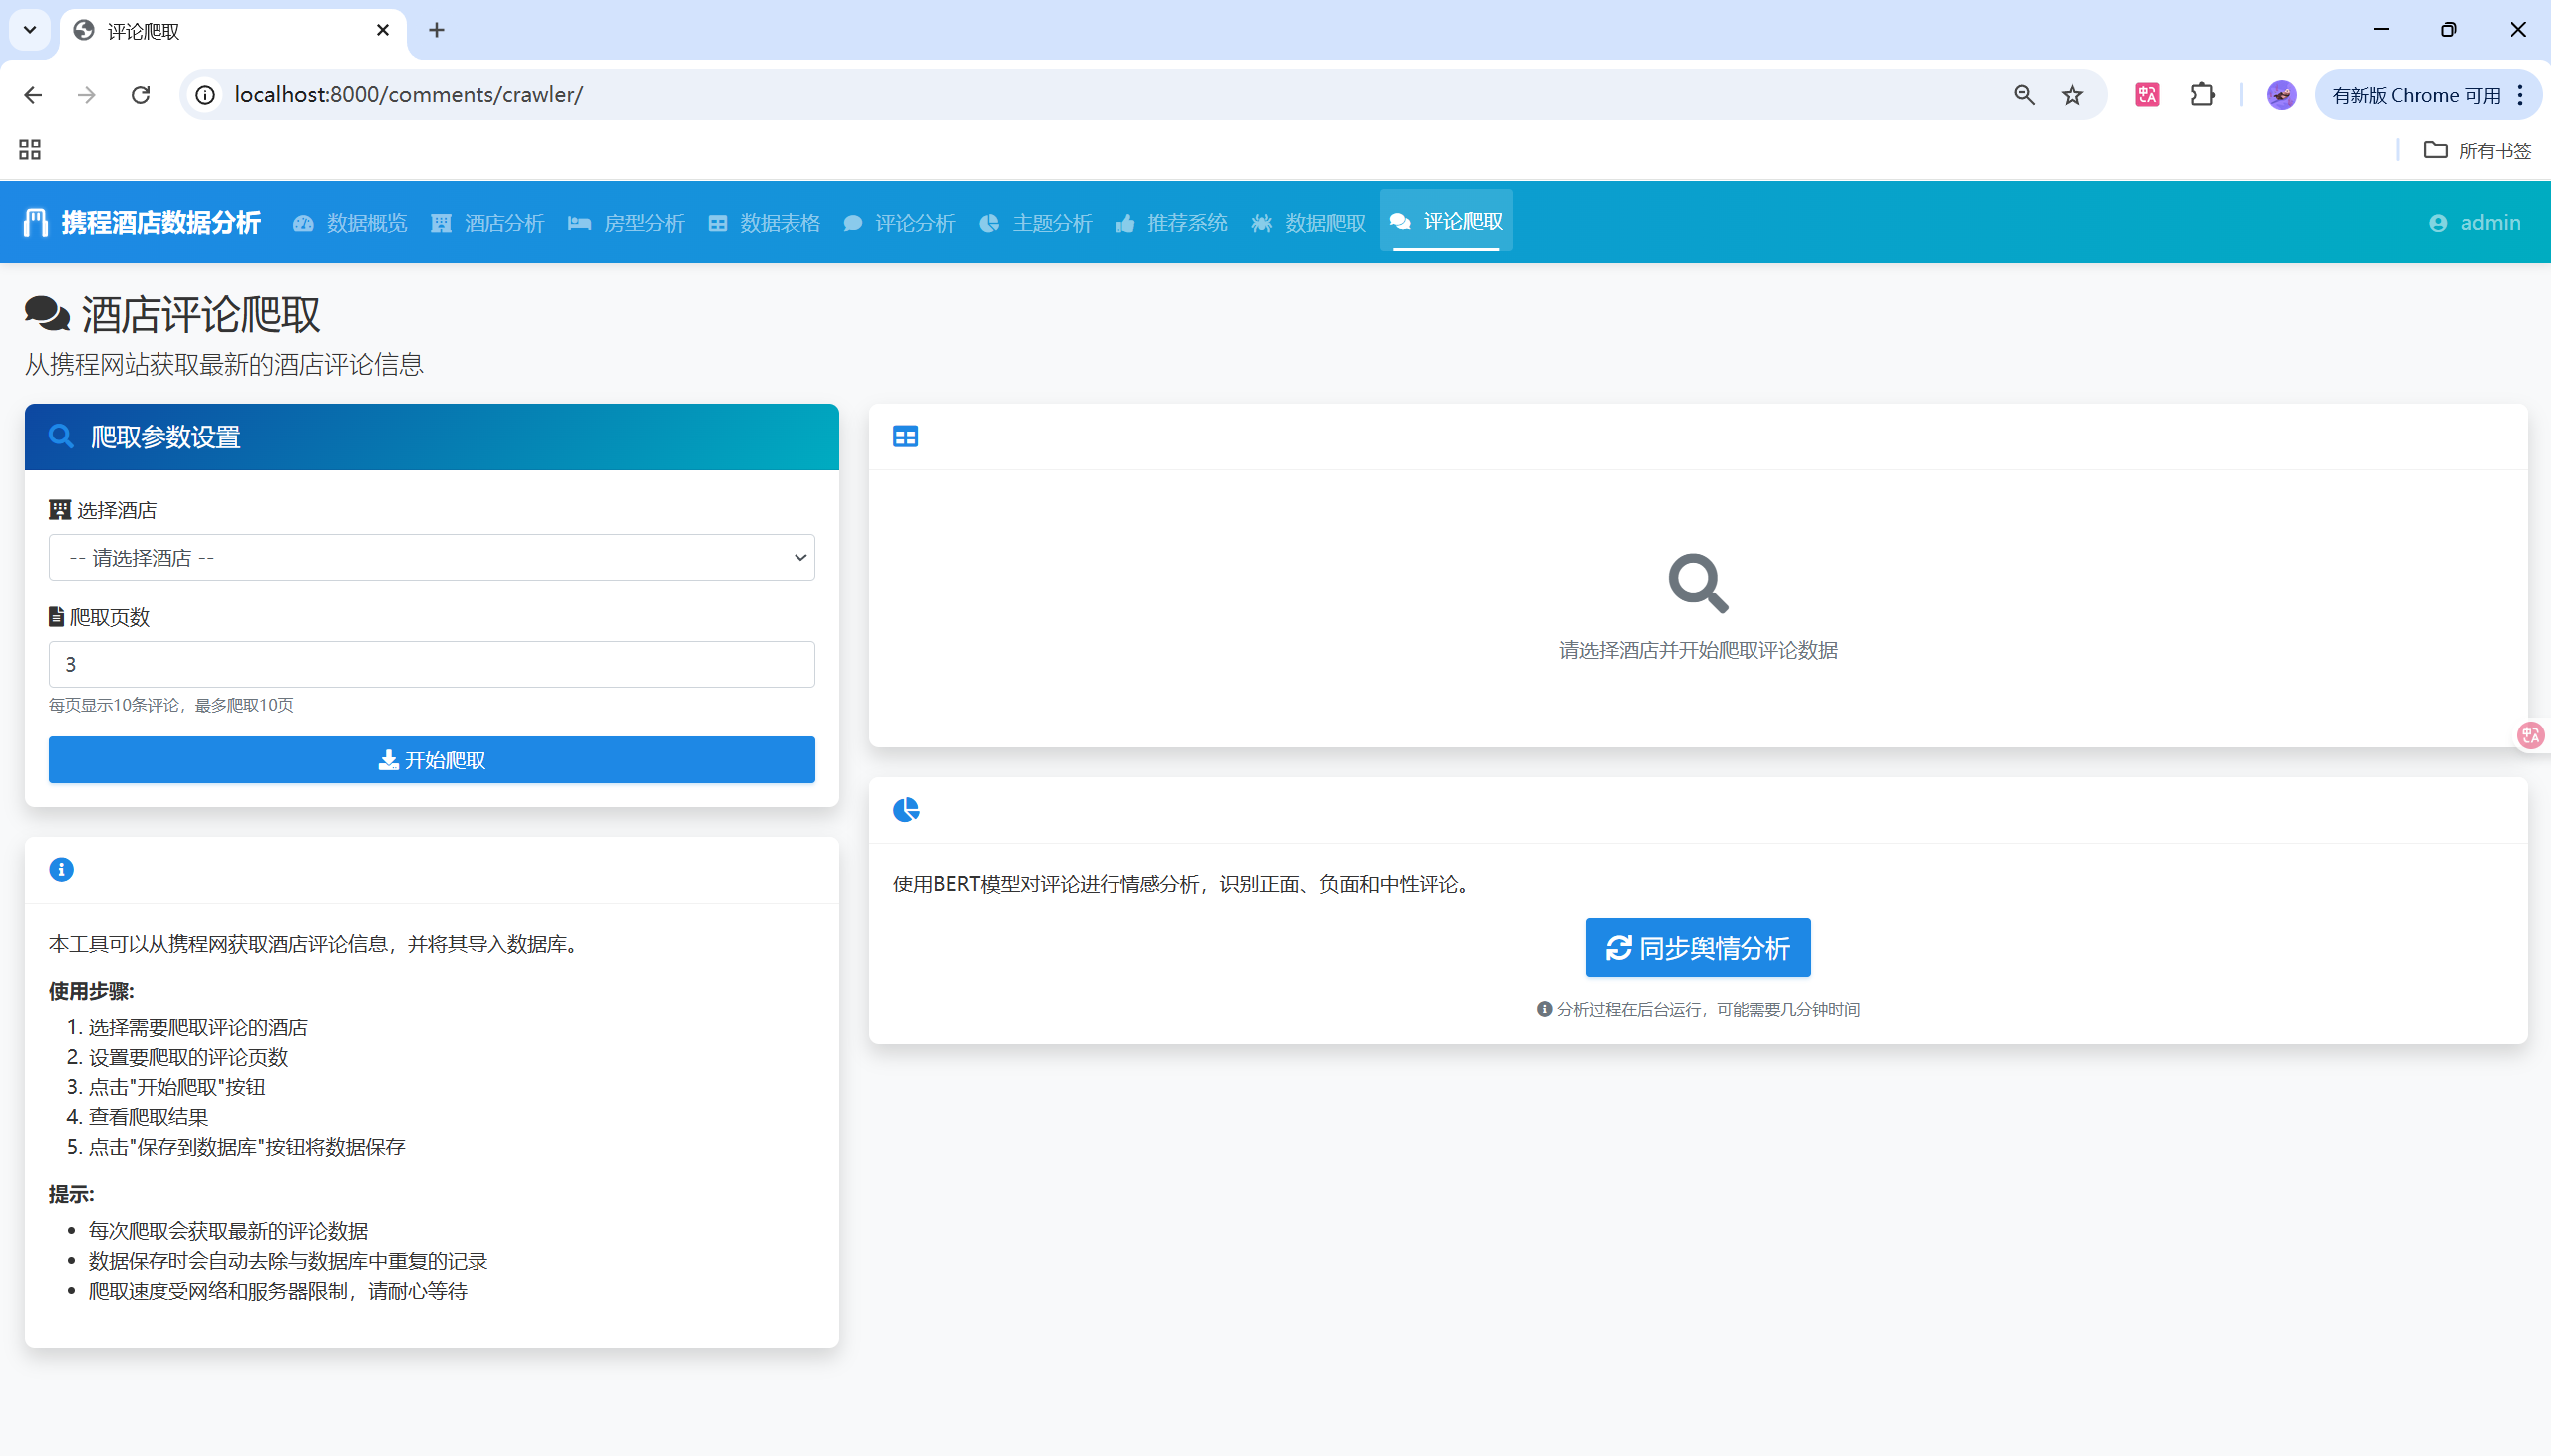Click the bookmark star icon
Screen dimensions: 2551x1456
2072,94
